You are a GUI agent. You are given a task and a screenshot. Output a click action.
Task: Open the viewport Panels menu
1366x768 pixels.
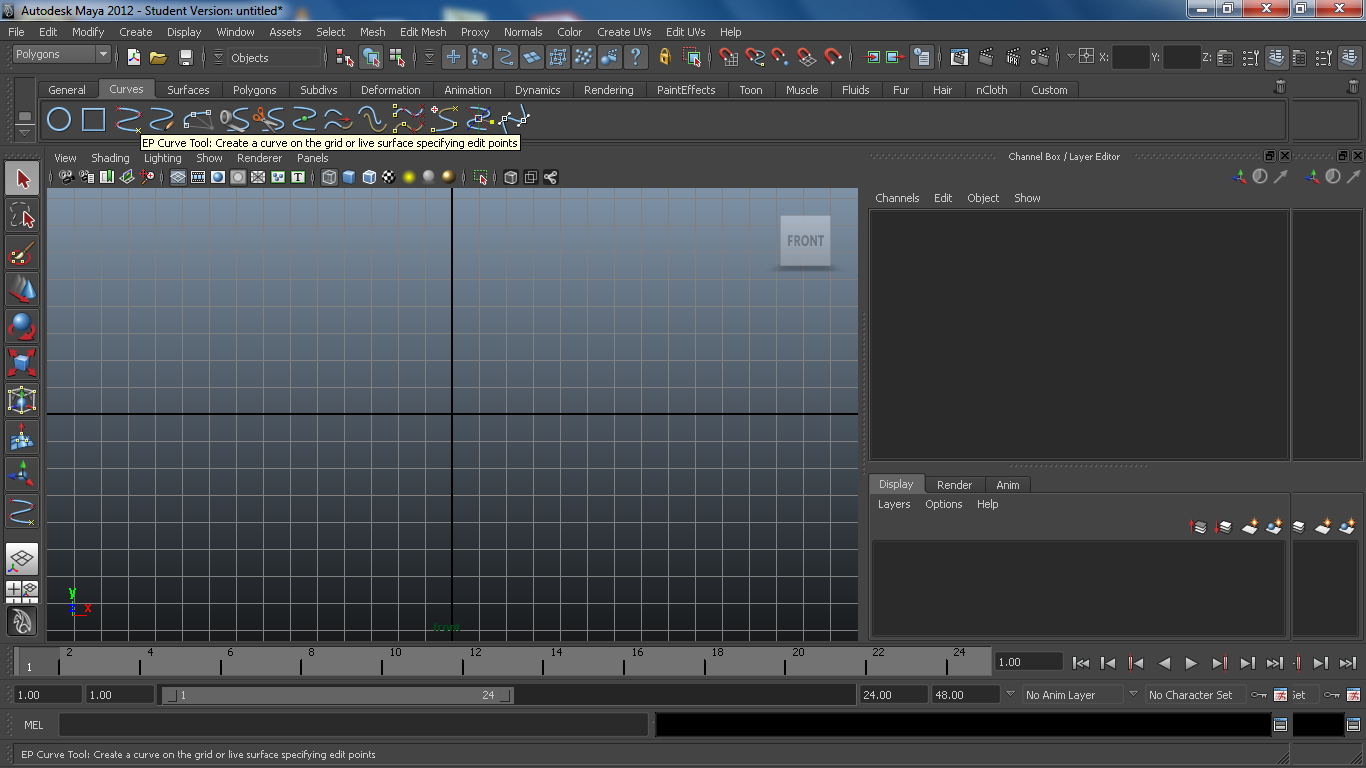pos(313,158)
